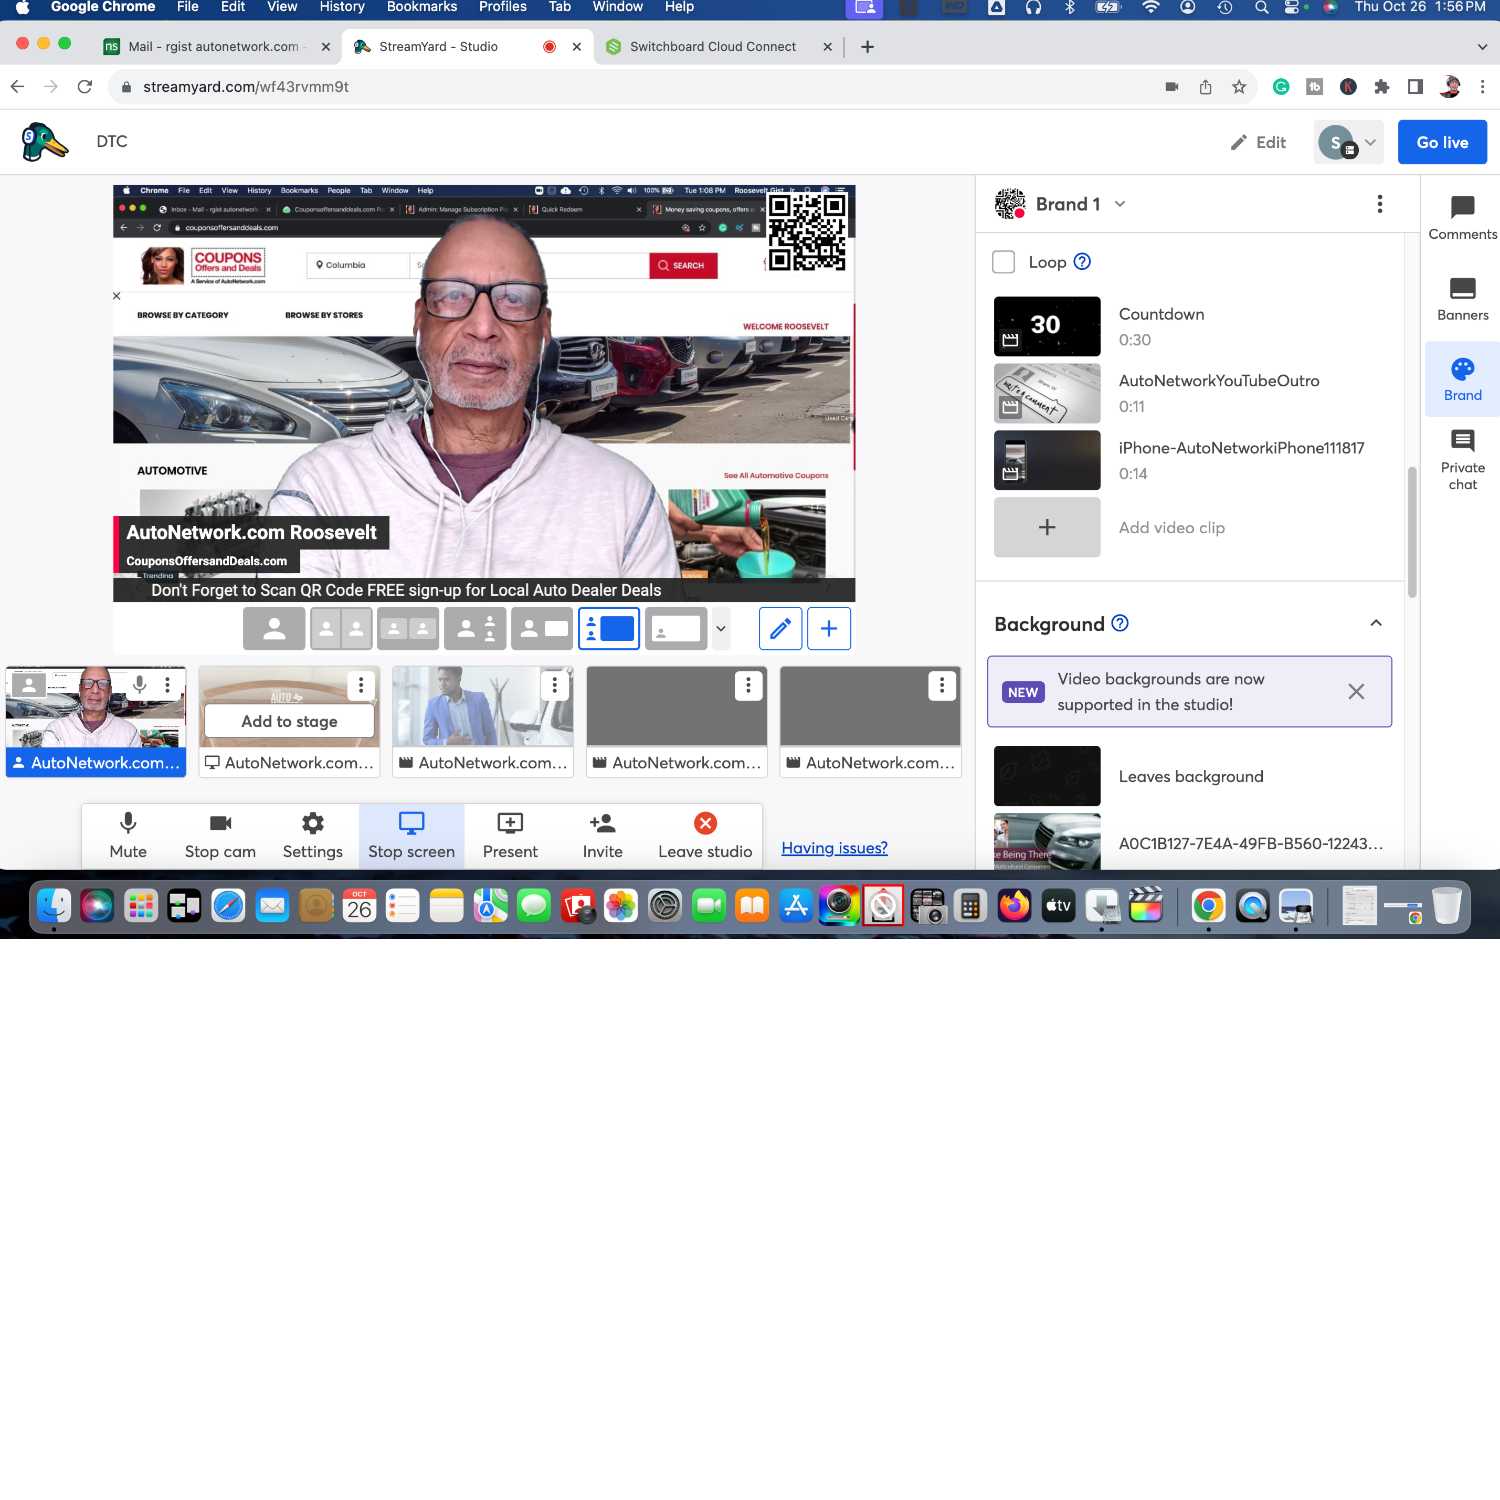Open options for the camera participant tile
Image resolution: width=1500 pixels, height=1500 pixels.
coord(167,685)
